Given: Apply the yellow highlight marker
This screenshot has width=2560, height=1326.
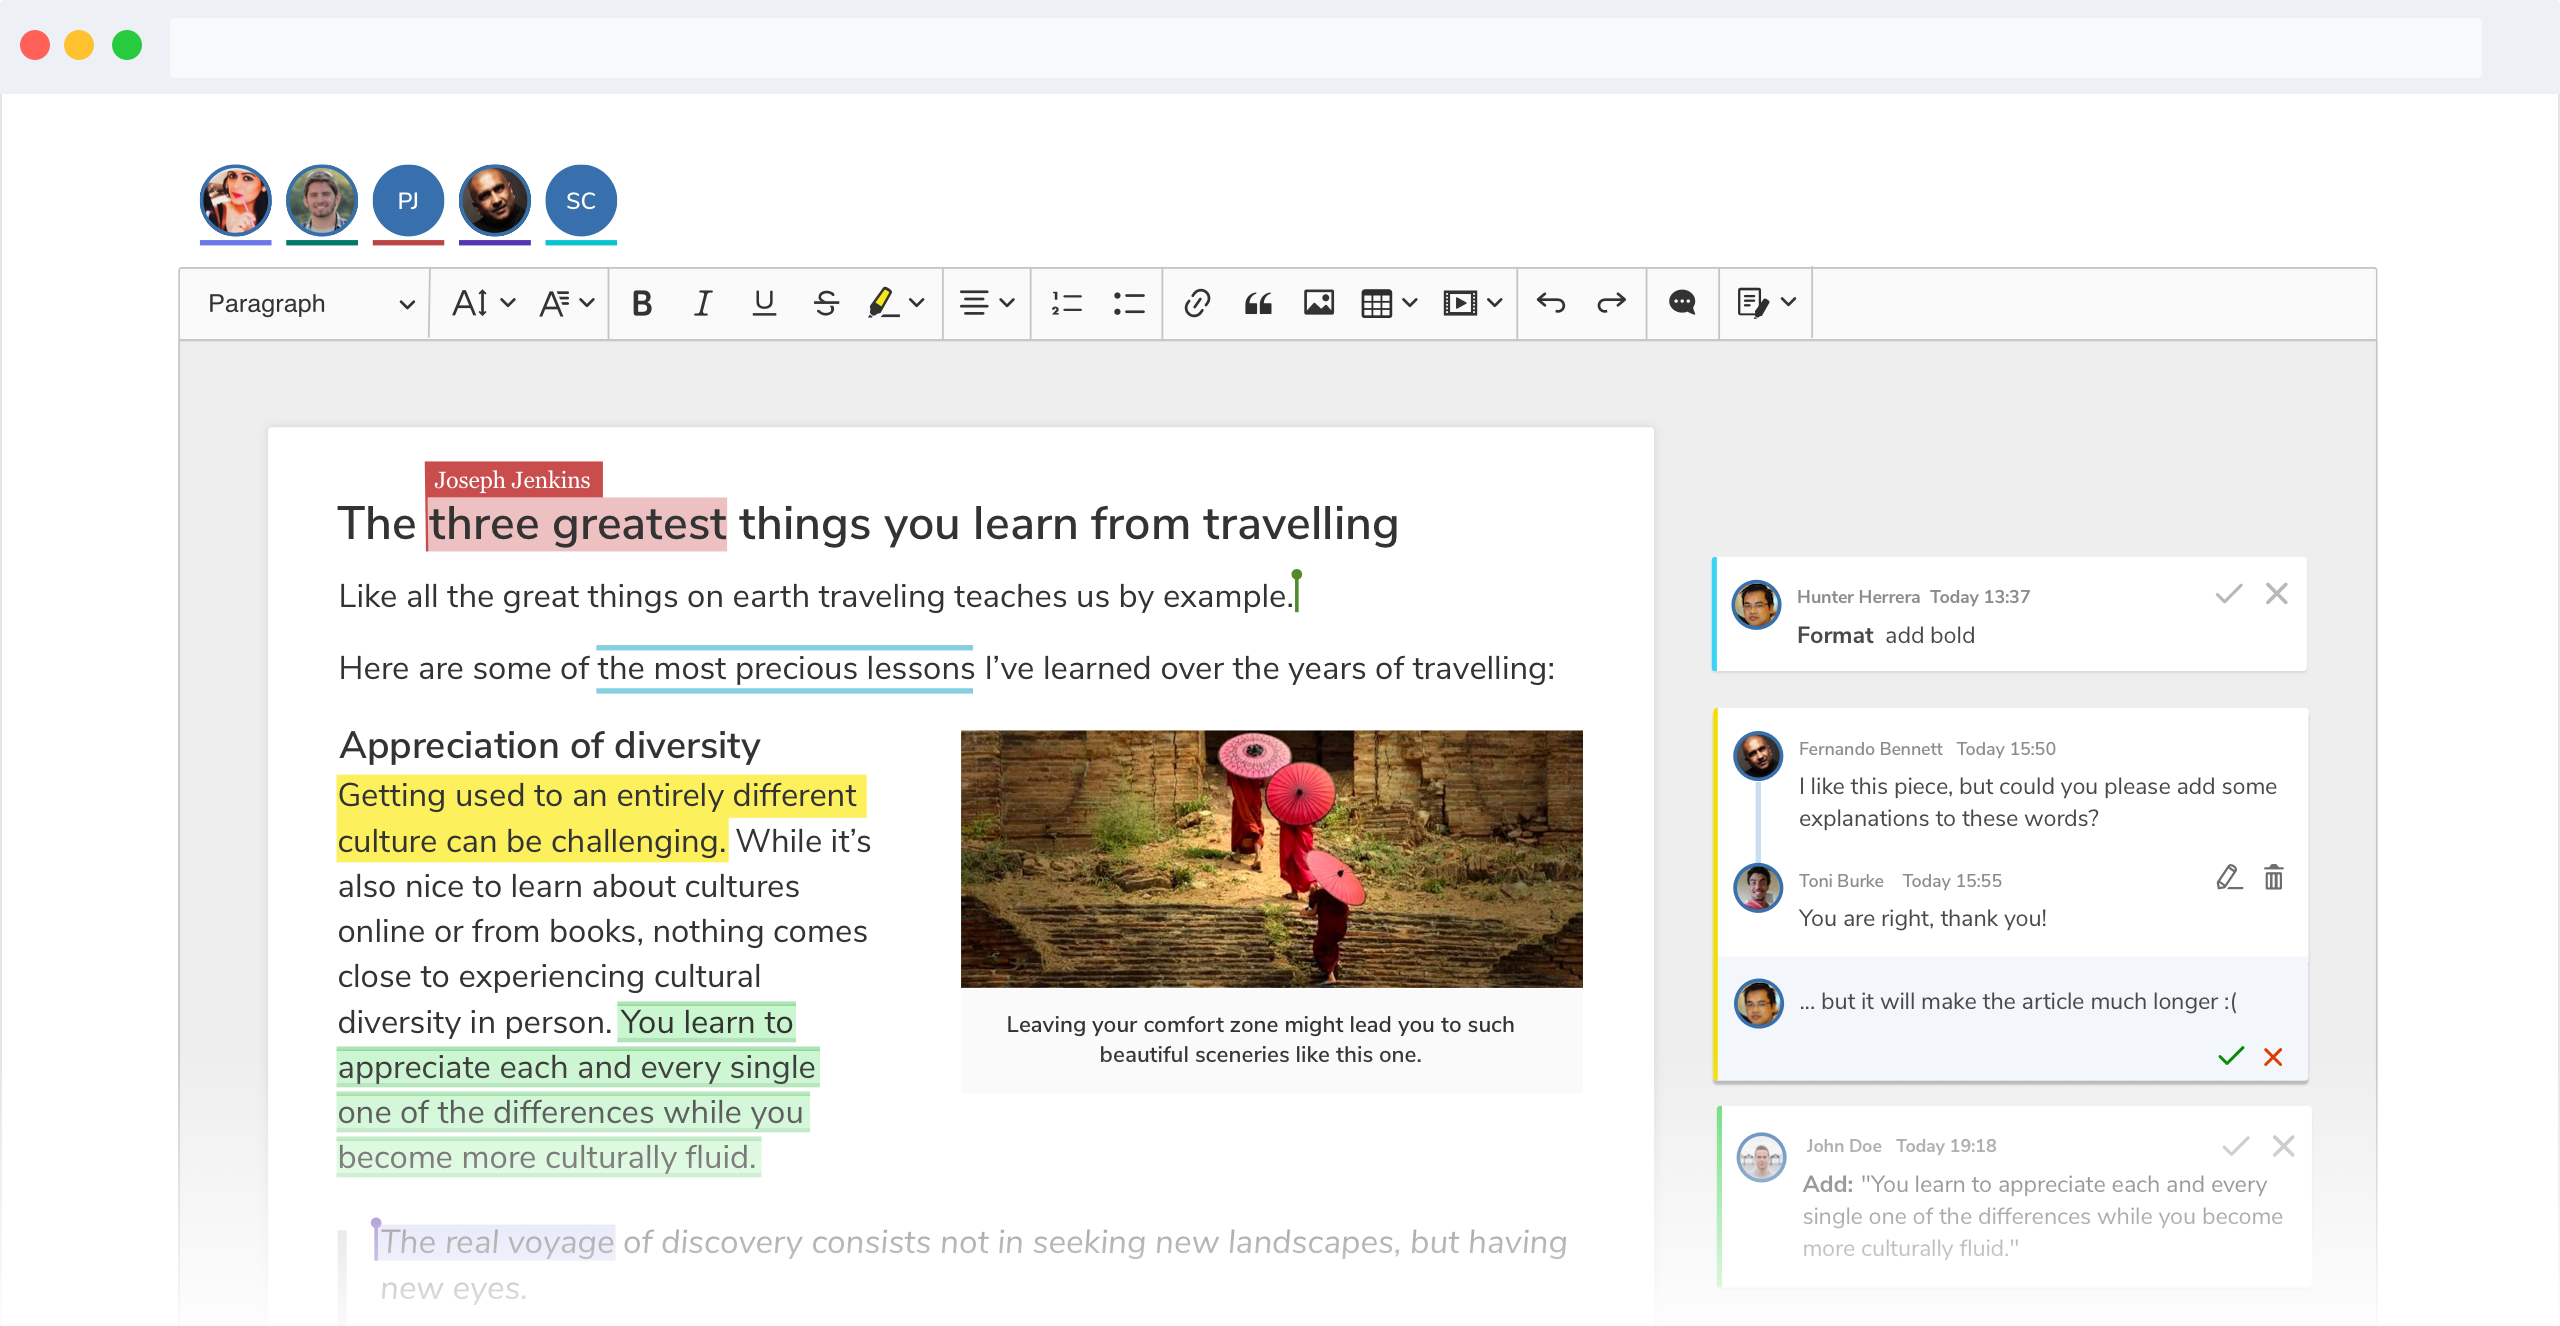Looking at the screenshot, I should tap(883, 303).
